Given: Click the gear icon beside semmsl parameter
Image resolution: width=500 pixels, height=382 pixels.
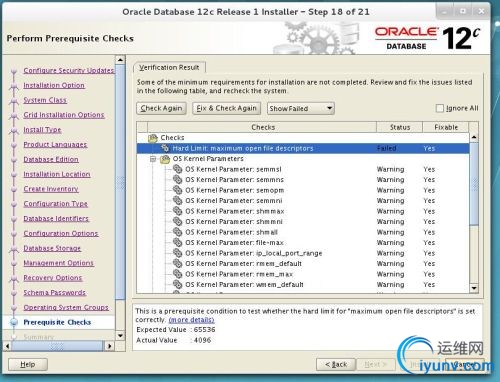Looking at the screenshot, I should (177, 169).
